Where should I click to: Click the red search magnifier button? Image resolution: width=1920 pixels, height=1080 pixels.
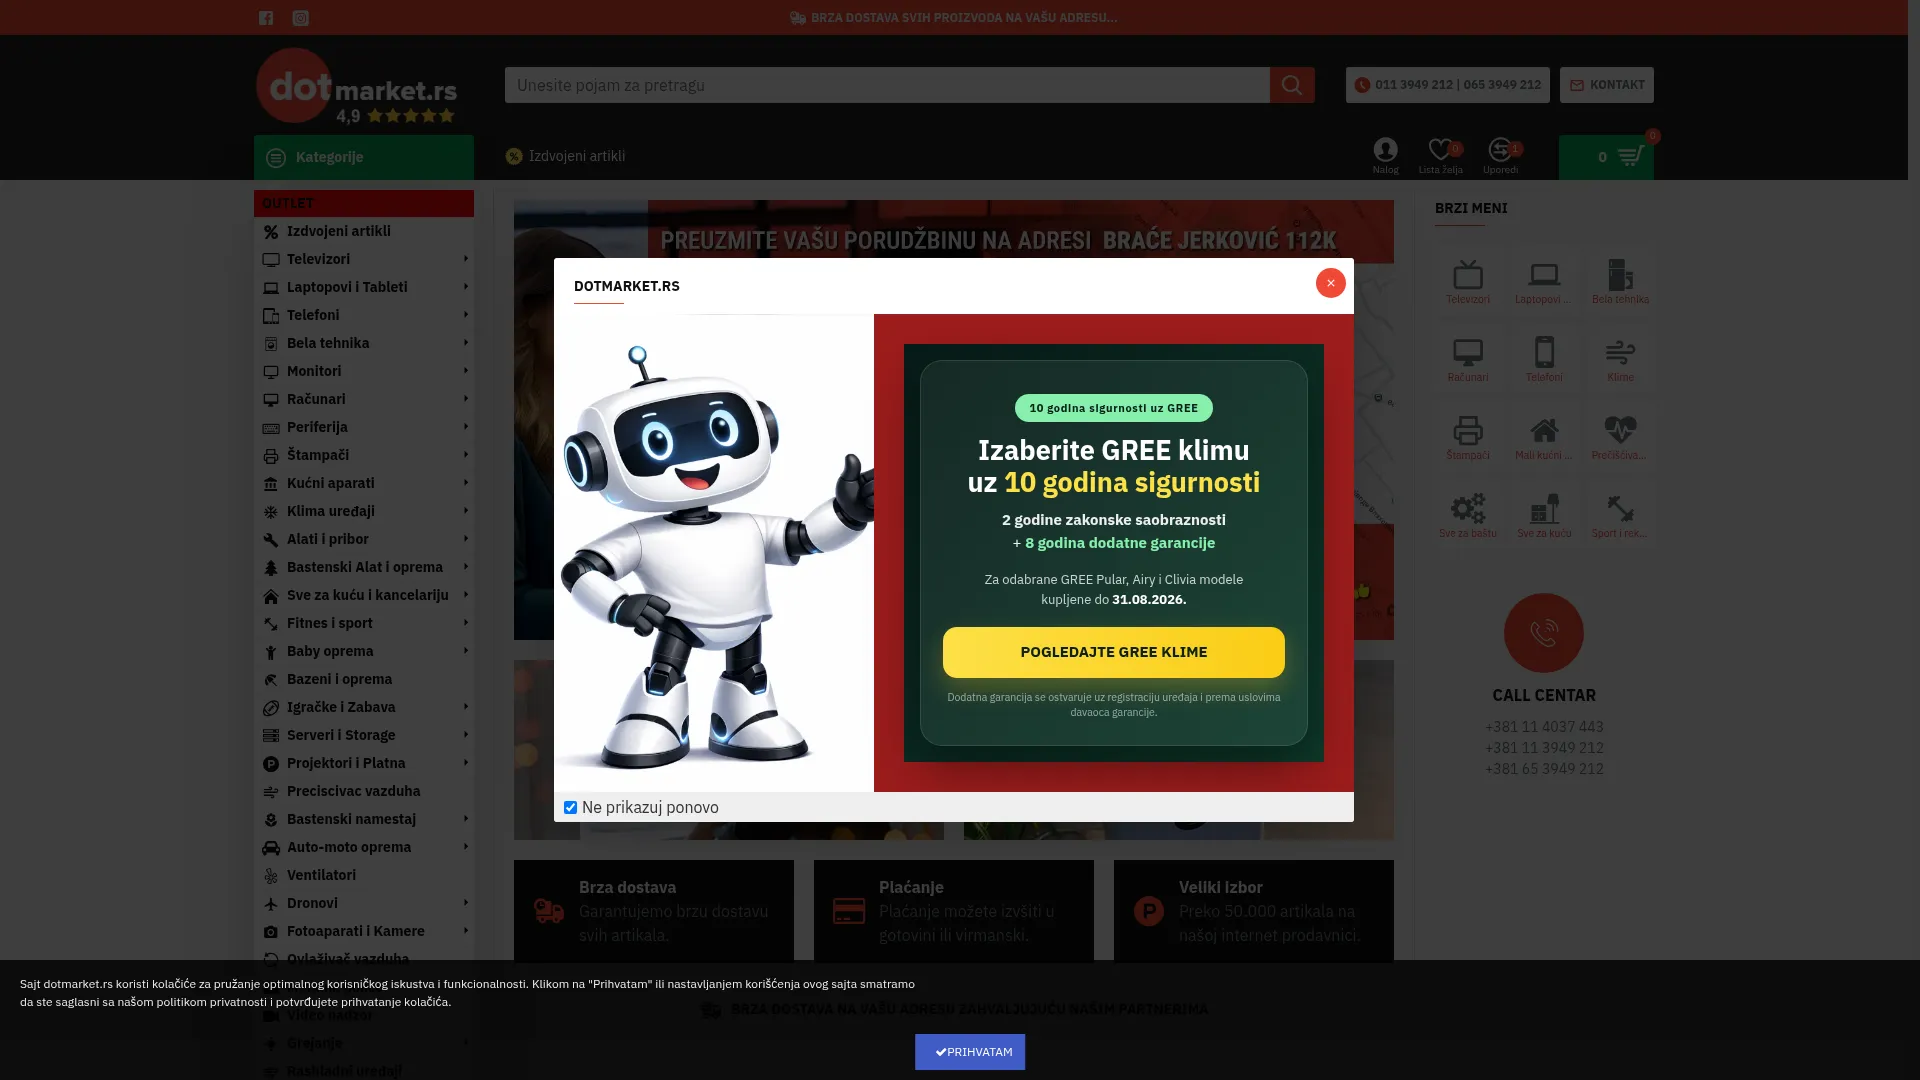[x=1292, y=85]
